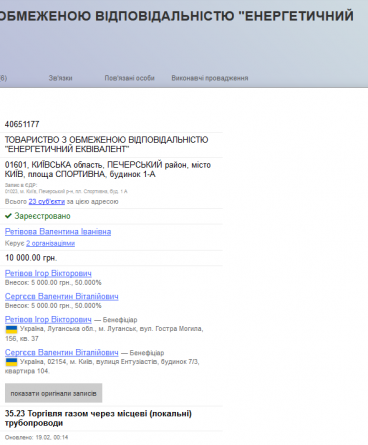Click Ukraine flag beside Луганська обл. address
Image resolution: width=368 pixels, height=445 pixels.
[x=12, y=329]
